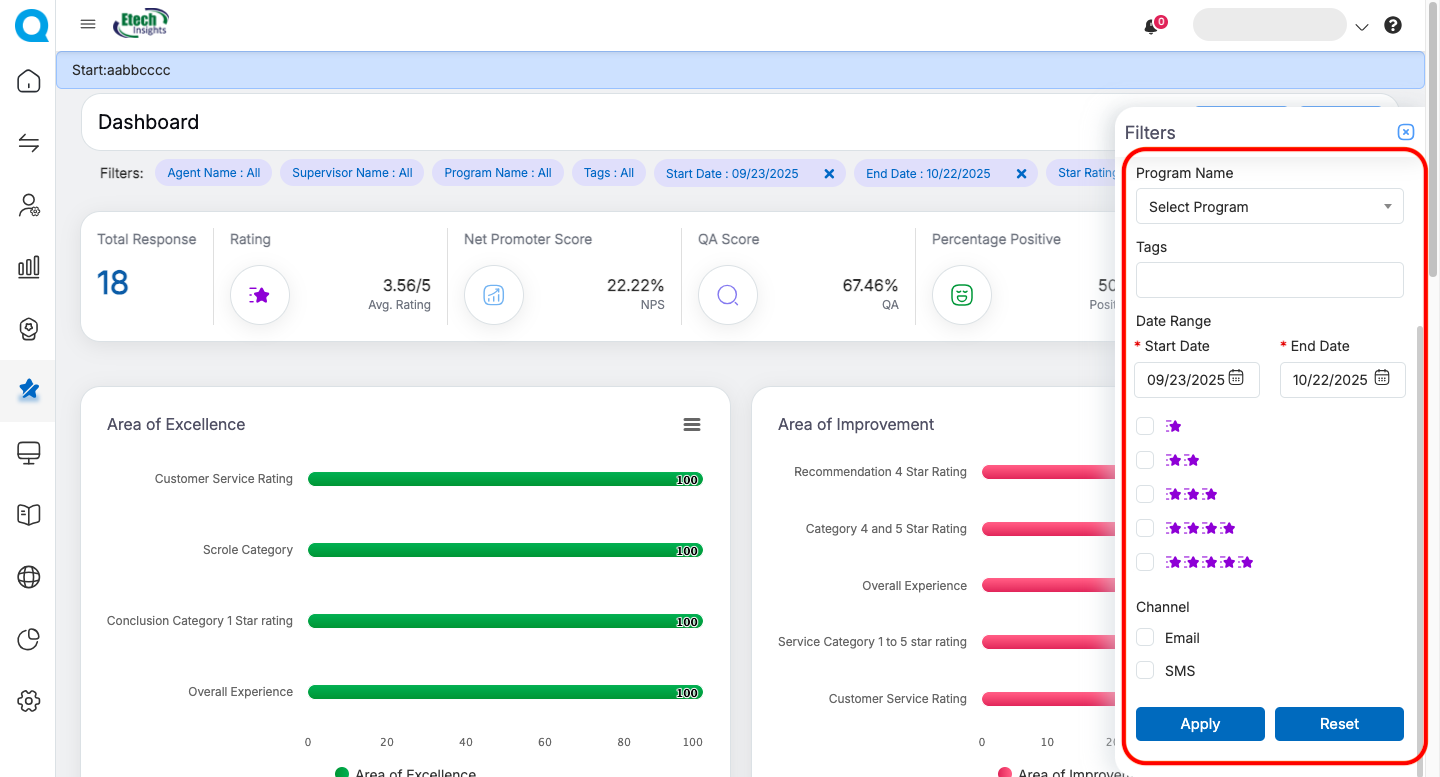1440x777 pixels.
Task: Expand the Select Program dropdown
Action: click(1269, 207)
